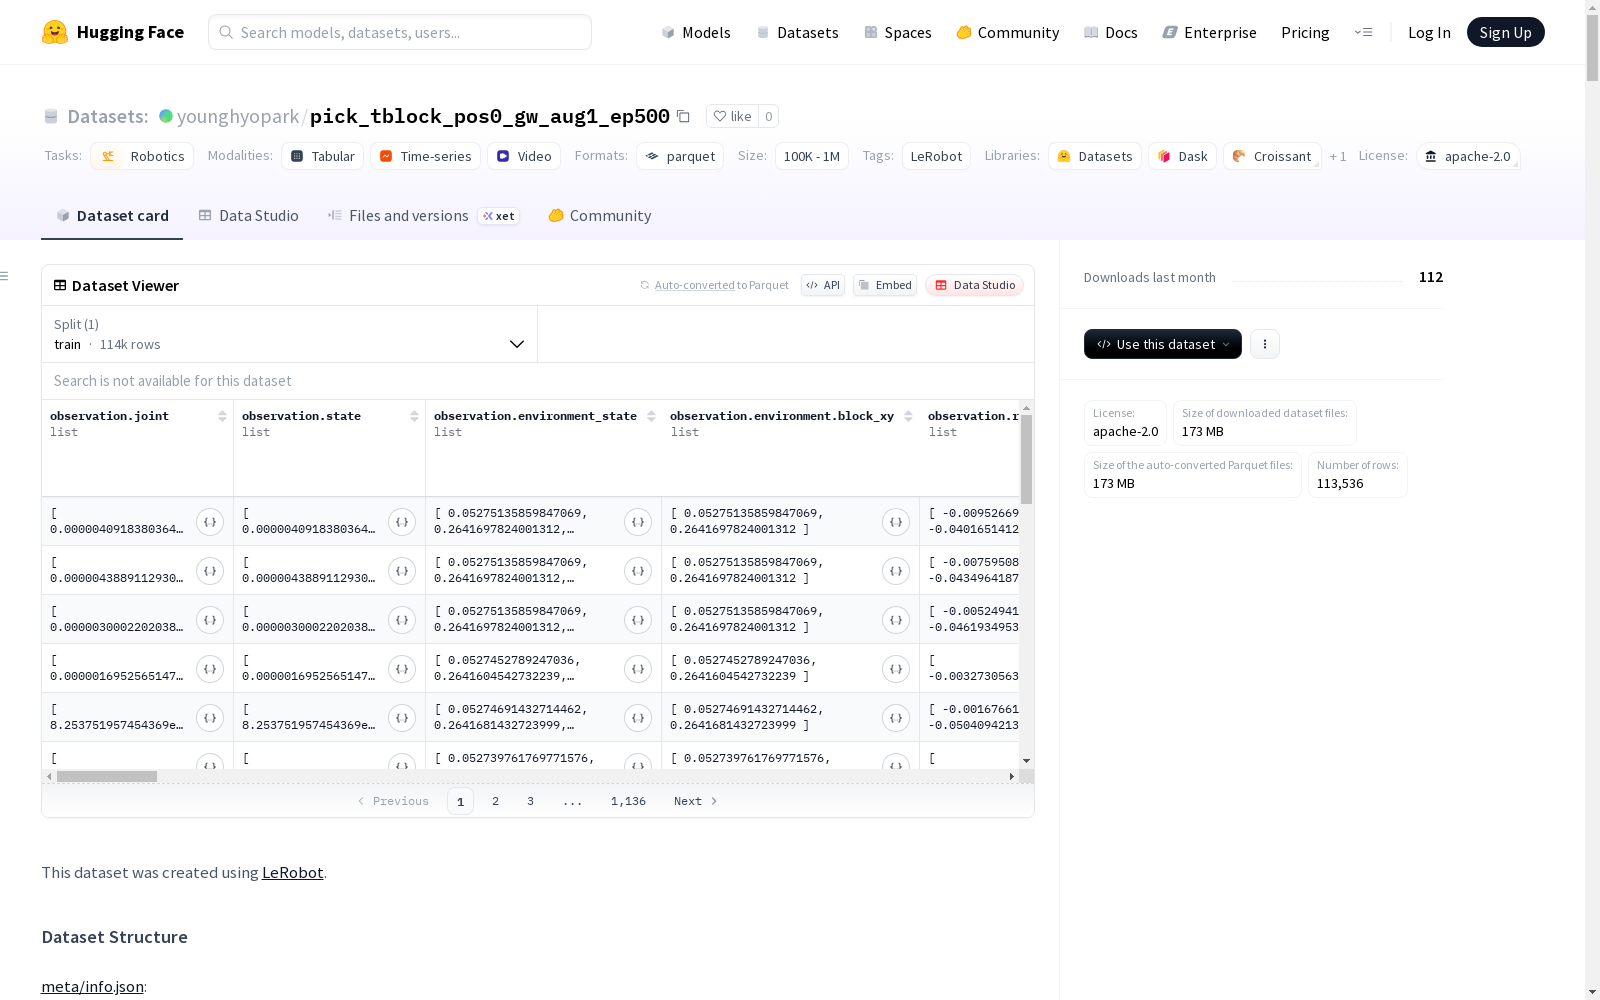This screenshot has height=1000, width=1600.
Task: Open the train split dropdown
Action: point(289,334)
